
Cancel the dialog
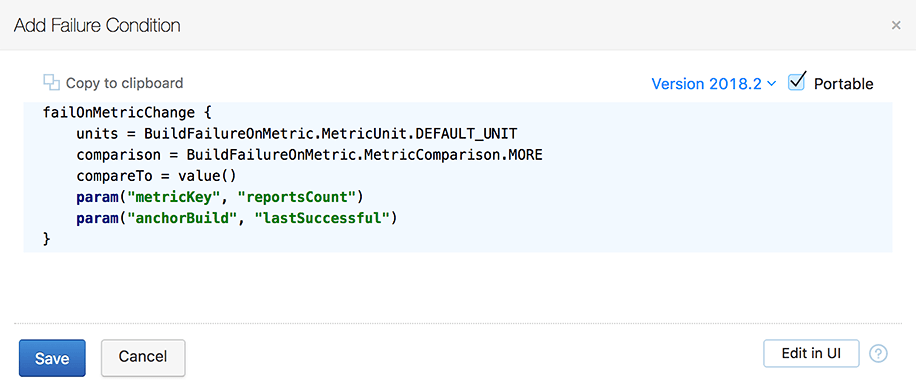[x=143, y=357]
